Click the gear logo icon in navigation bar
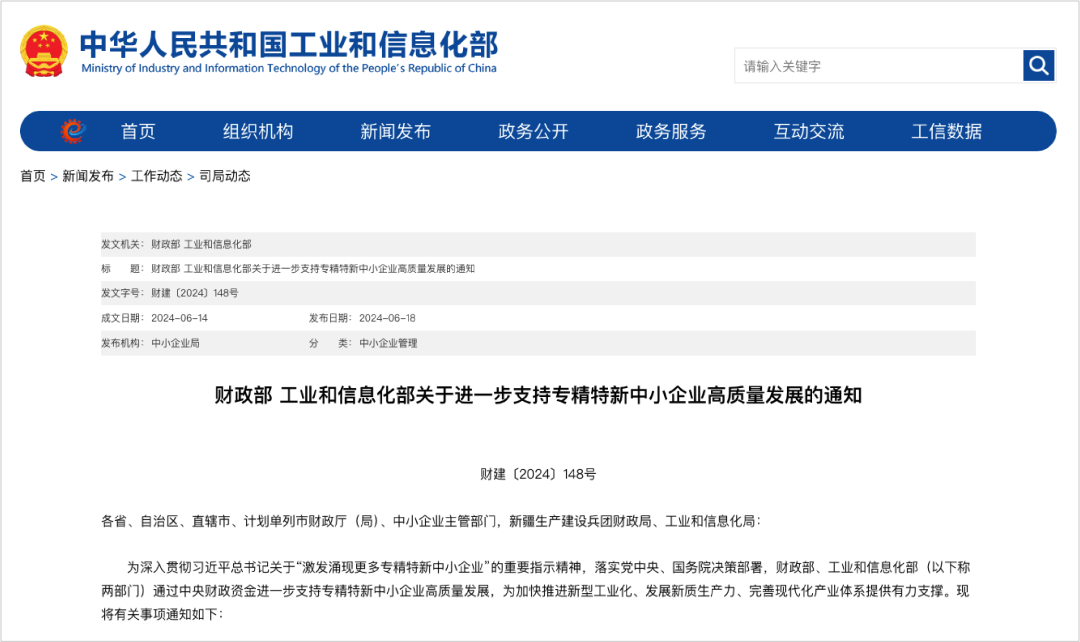Image resolution: width=1080 pixels, height=642 pixels. pyautogui.click(x=72, y=131)
